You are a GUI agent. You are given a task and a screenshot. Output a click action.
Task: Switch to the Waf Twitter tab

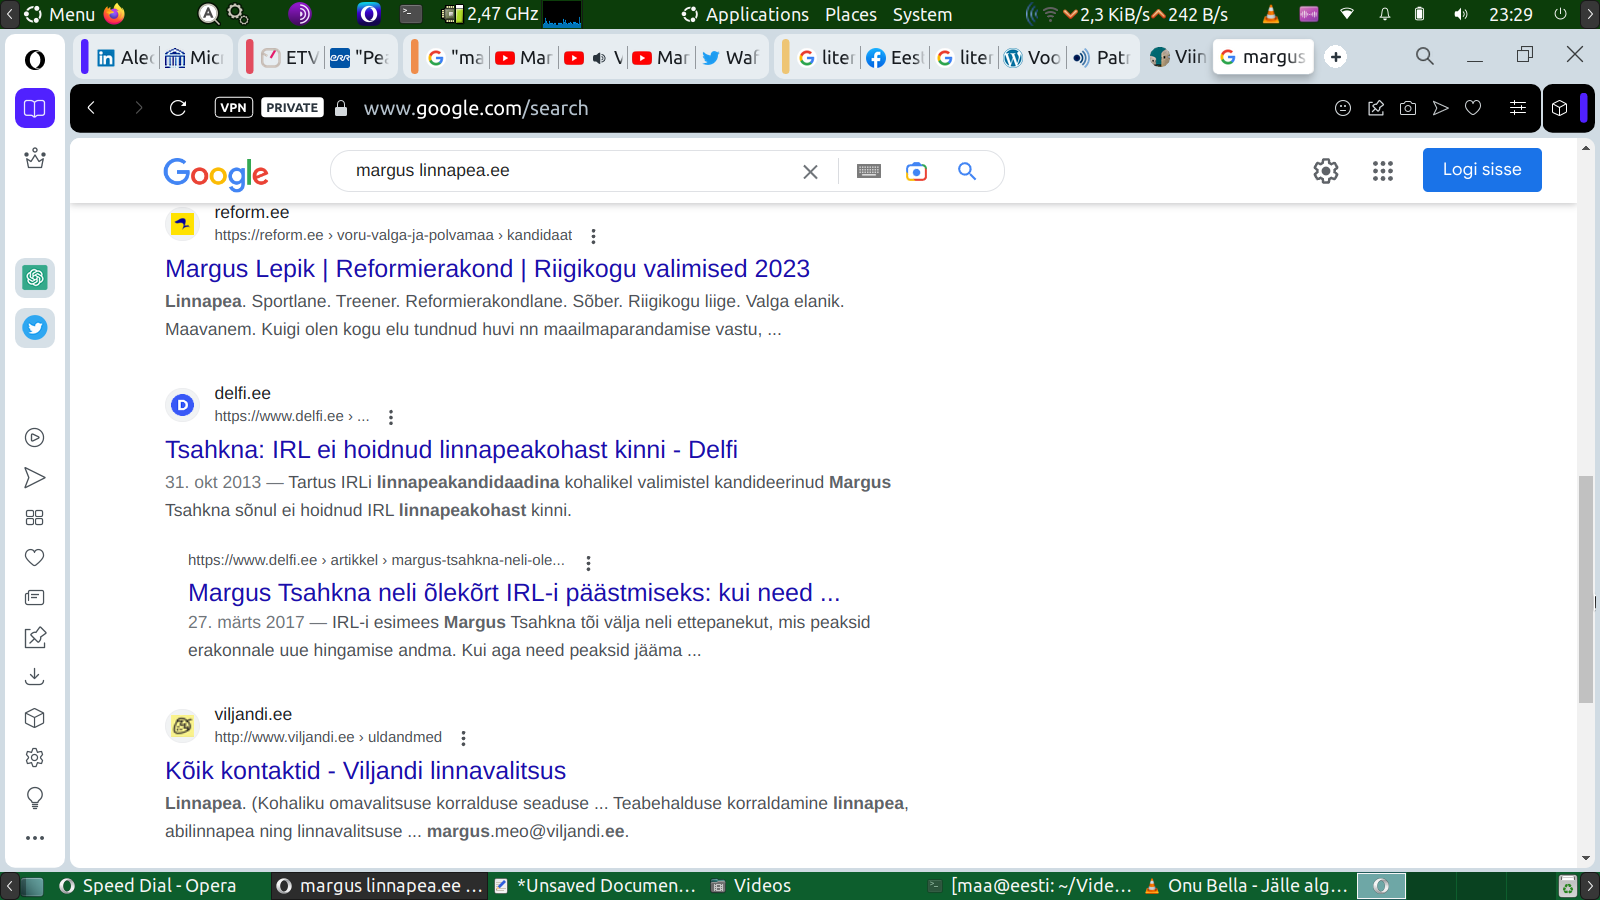(x=731, y=57)
